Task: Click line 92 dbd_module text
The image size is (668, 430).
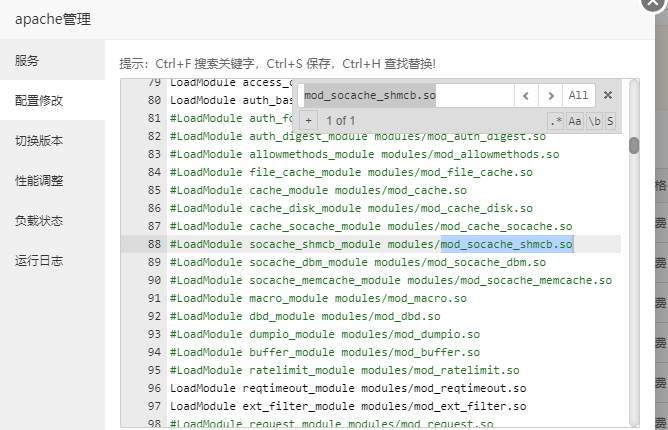Action: 282,316
